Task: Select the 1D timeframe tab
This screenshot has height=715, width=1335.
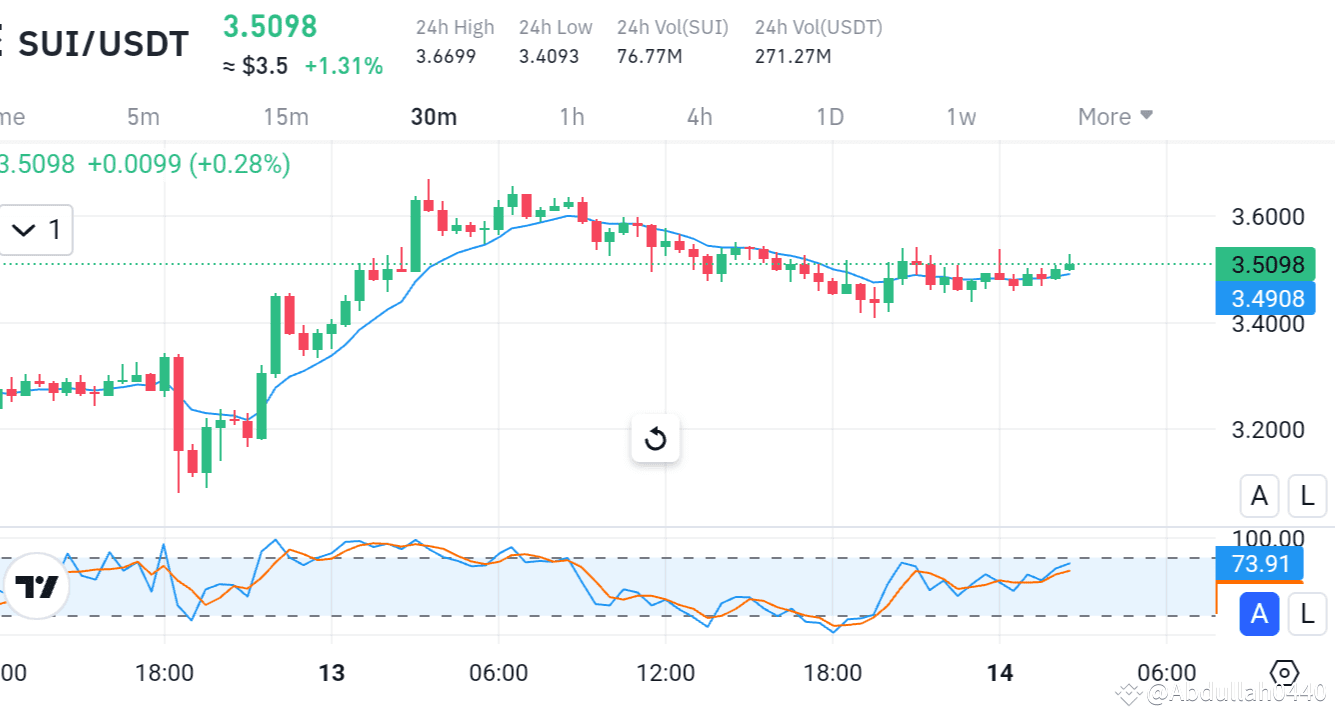Action: [829, 116]
